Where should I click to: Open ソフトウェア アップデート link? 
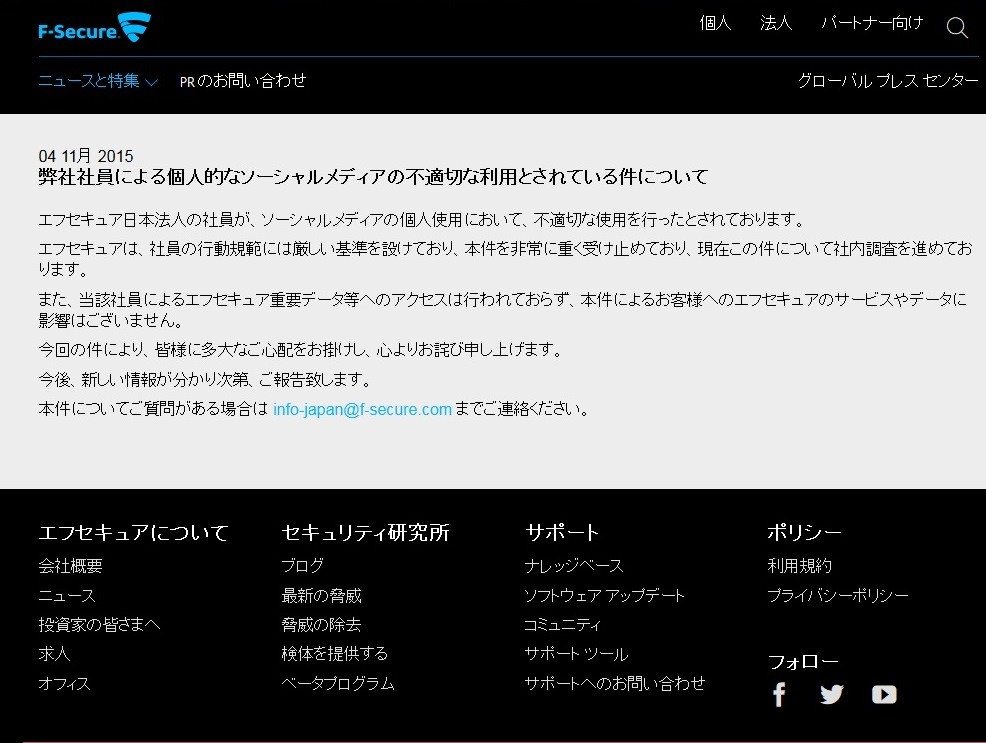pos(604,595)
